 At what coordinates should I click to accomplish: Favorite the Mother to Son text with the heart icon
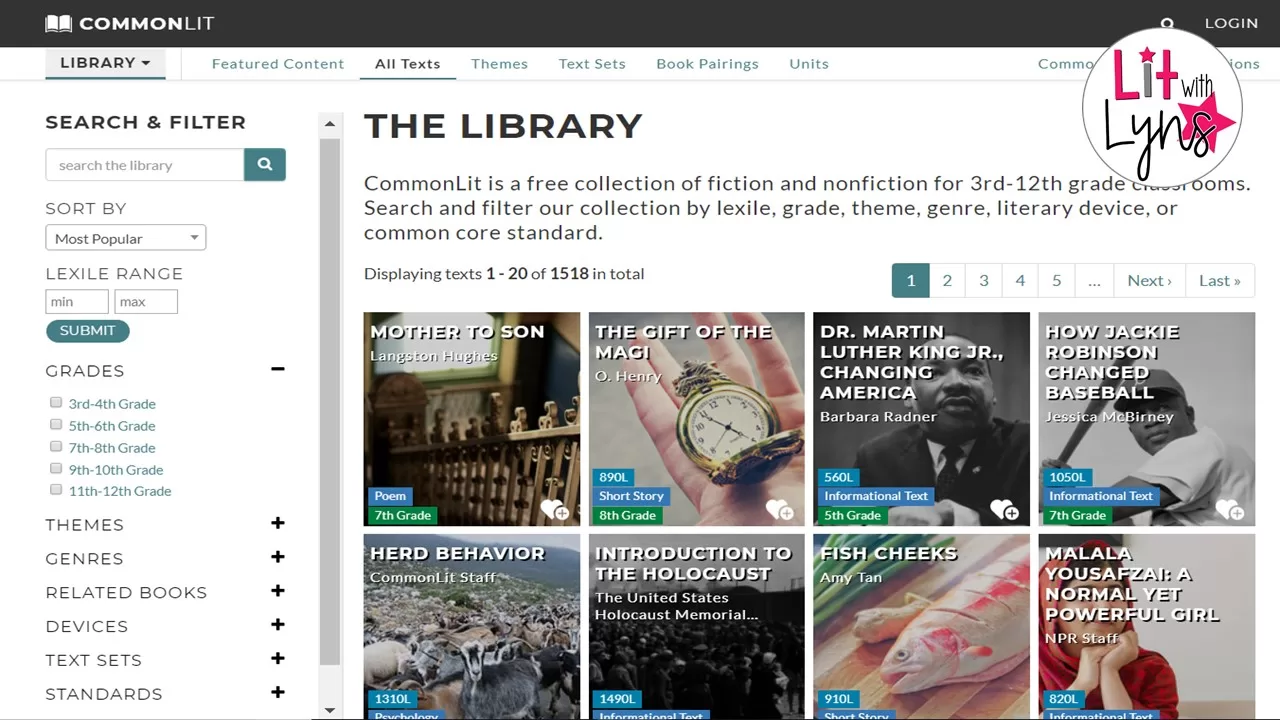[554, 511]
